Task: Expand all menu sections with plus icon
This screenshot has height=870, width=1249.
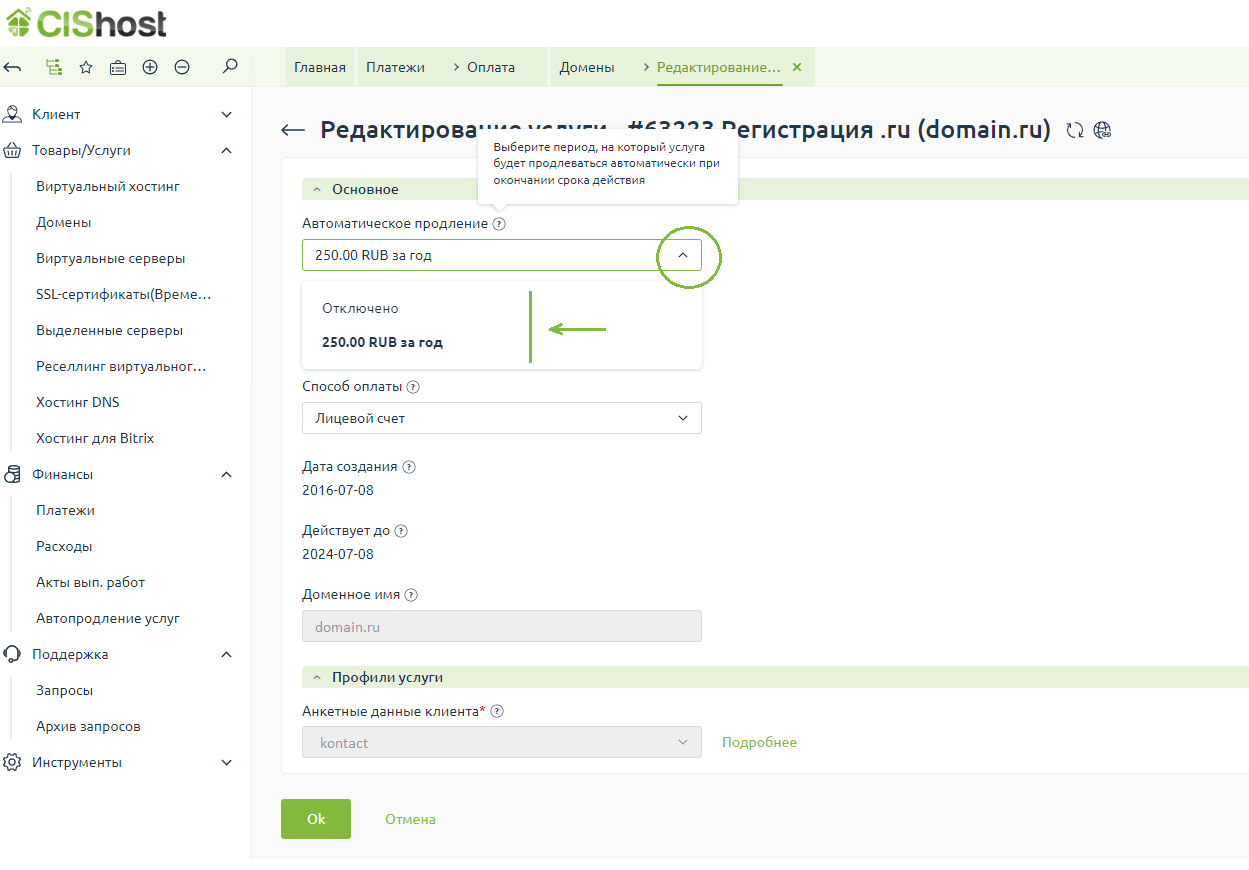Action: (x=150, y=67)
